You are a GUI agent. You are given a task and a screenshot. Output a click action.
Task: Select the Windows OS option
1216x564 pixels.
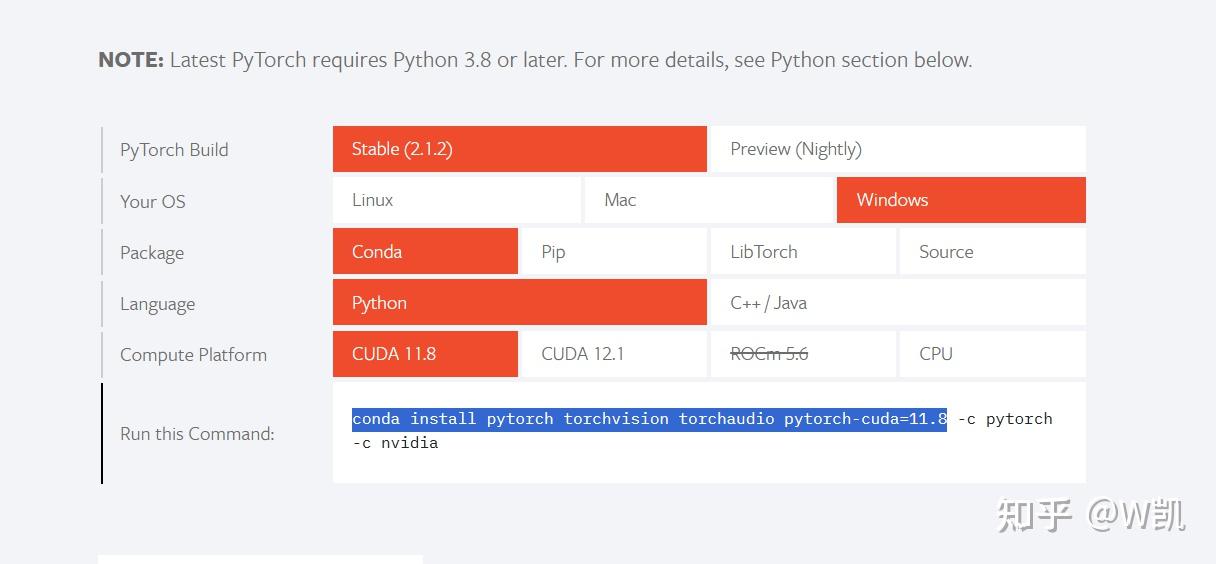[x=960, y=200]
